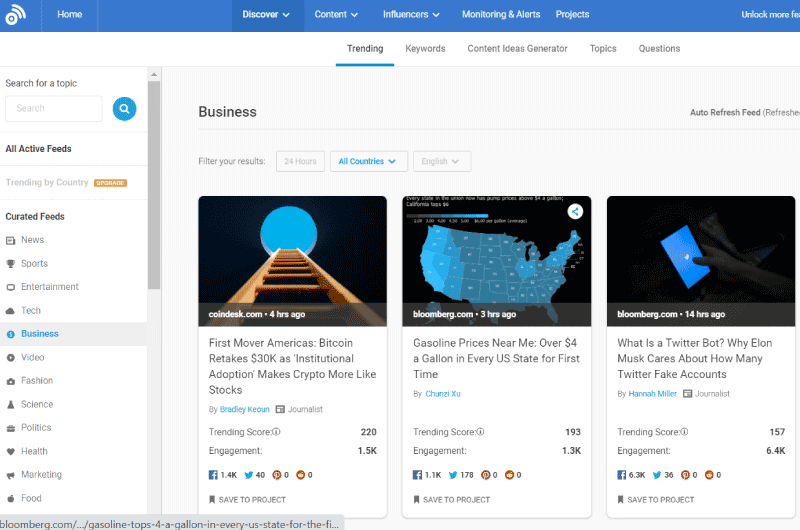Click the Trending Score info icon on the Twitter Bot card
The width and height of the screenshot is (800, 530).
684,432
